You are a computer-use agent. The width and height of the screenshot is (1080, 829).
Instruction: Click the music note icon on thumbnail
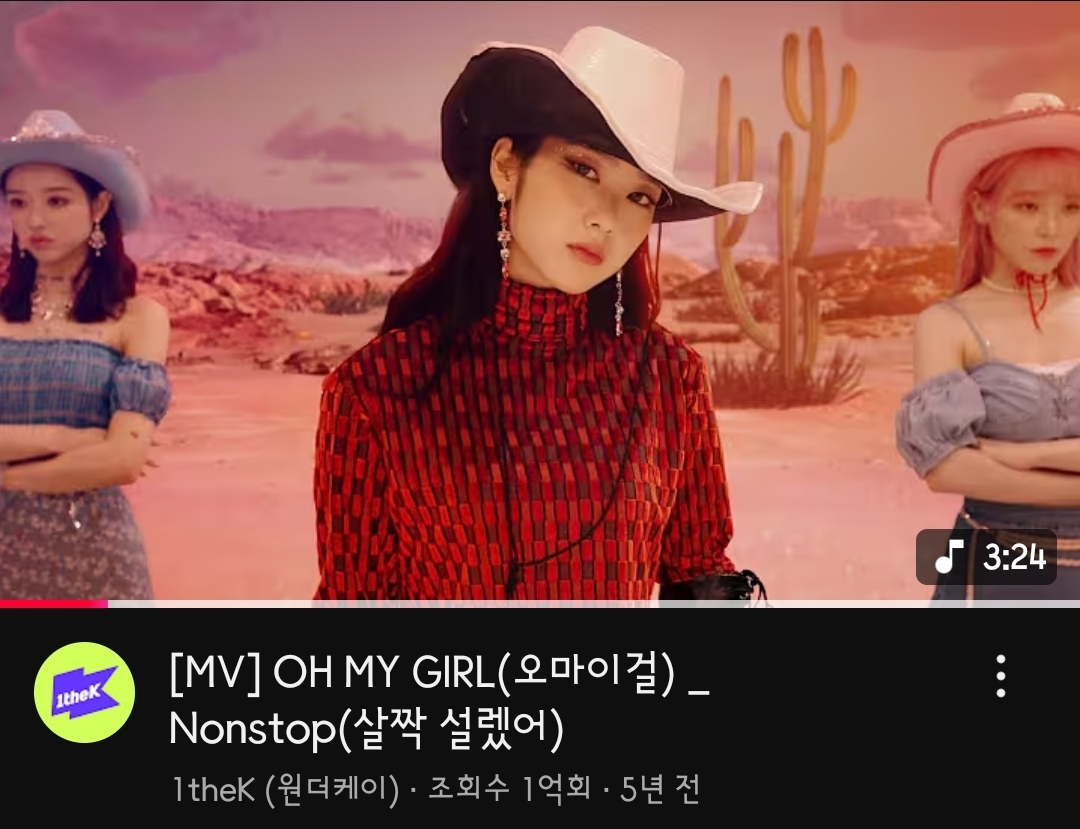pos(948,556)
